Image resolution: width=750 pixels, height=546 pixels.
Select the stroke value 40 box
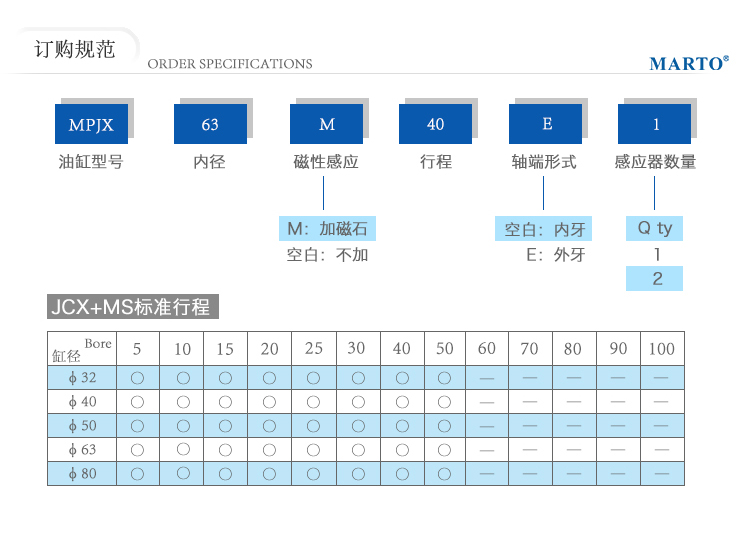pyautogui.click(x=435, y=125)
